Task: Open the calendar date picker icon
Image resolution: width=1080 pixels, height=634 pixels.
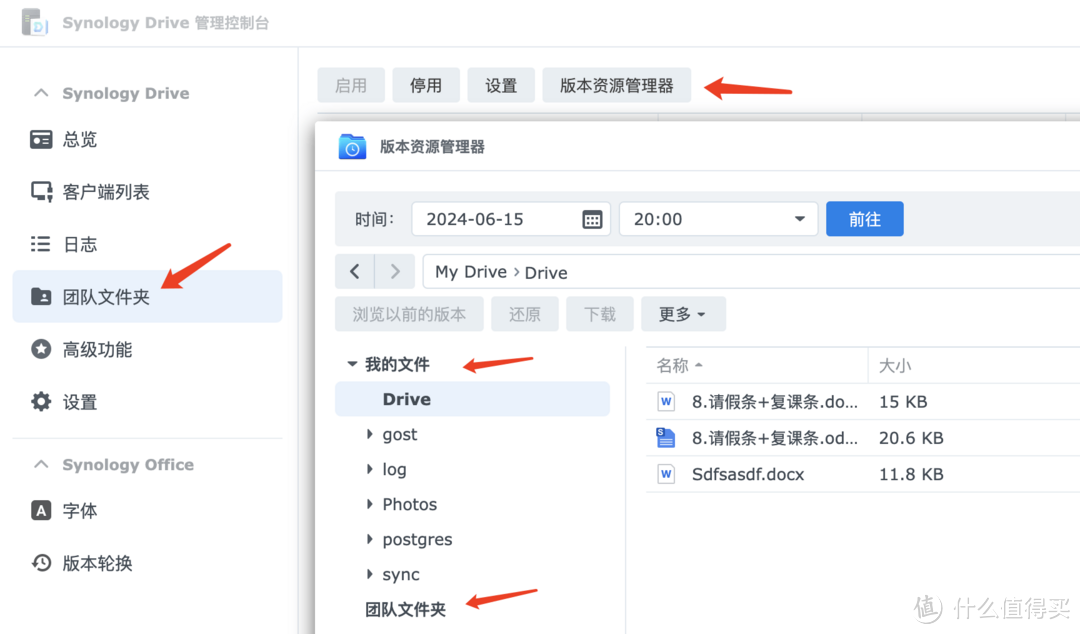Action: tap(592, 219)
